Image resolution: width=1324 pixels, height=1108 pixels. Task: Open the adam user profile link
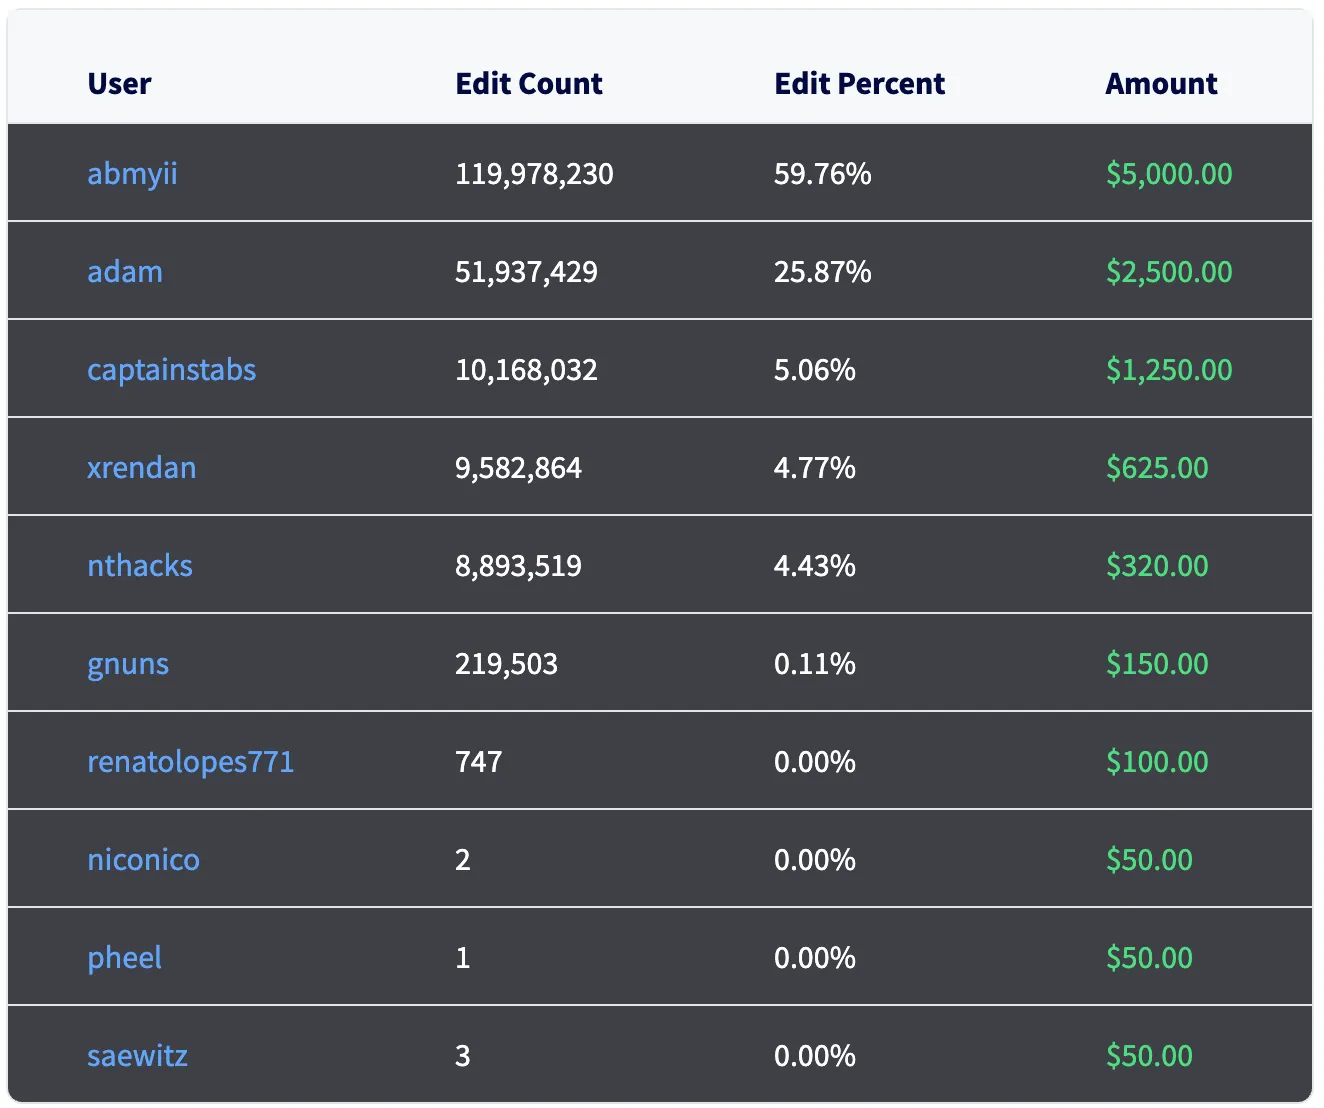coord(124,271)
